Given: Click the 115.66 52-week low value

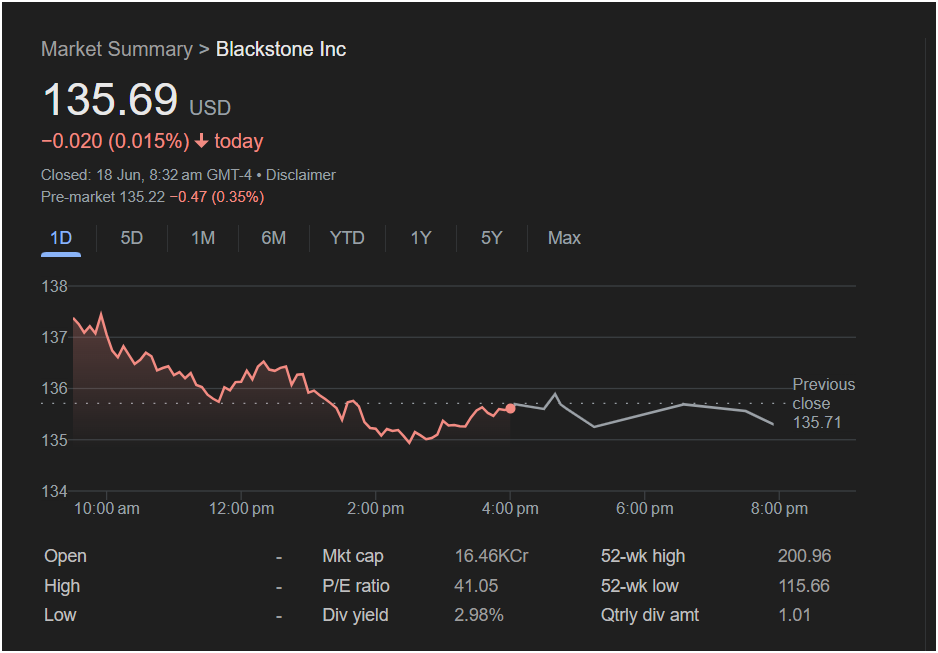Looking at the screenshot, I should (804, 586).
